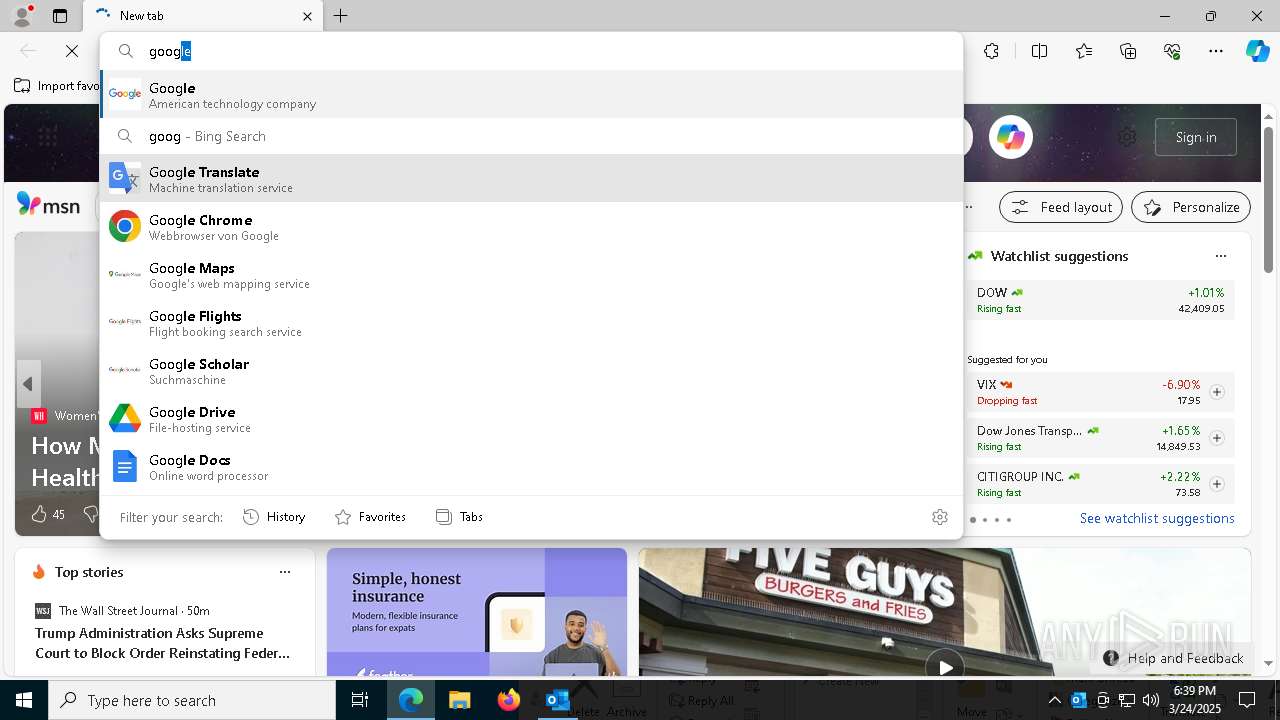Click the Type here to search box
The height and width of the screenshot is (720, 1280).
[x=192, y=700]
